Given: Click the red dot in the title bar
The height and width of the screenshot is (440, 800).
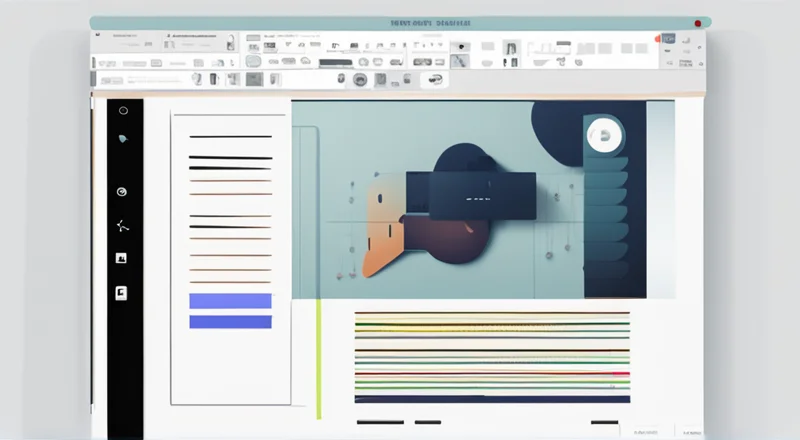Looking at the screenshot, I should pos(697,23).
